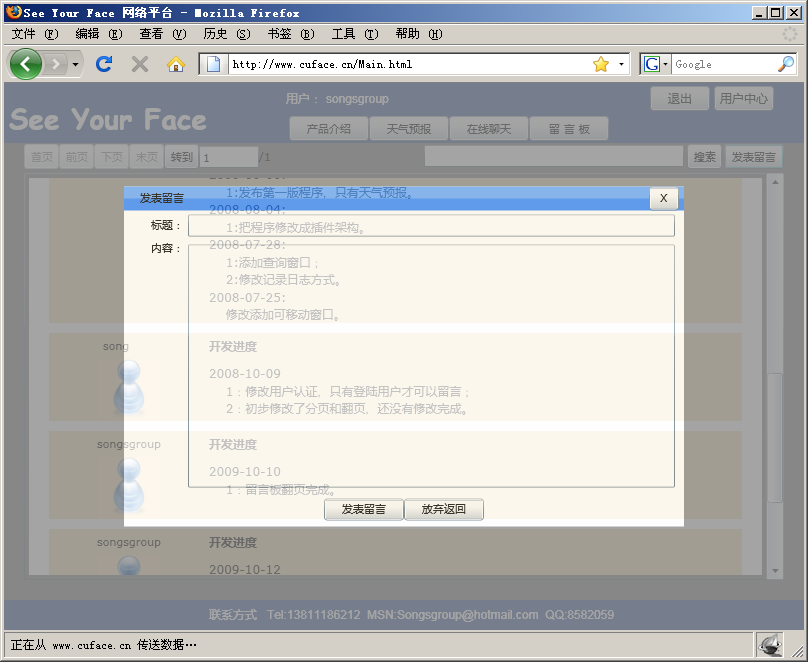Click the 2008-10-09 date text

click(245, 374)
